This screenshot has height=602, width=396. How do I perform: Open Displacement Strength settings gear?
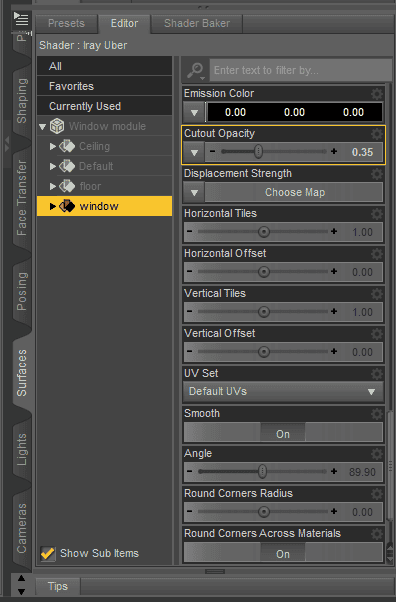tap(377, 174)
